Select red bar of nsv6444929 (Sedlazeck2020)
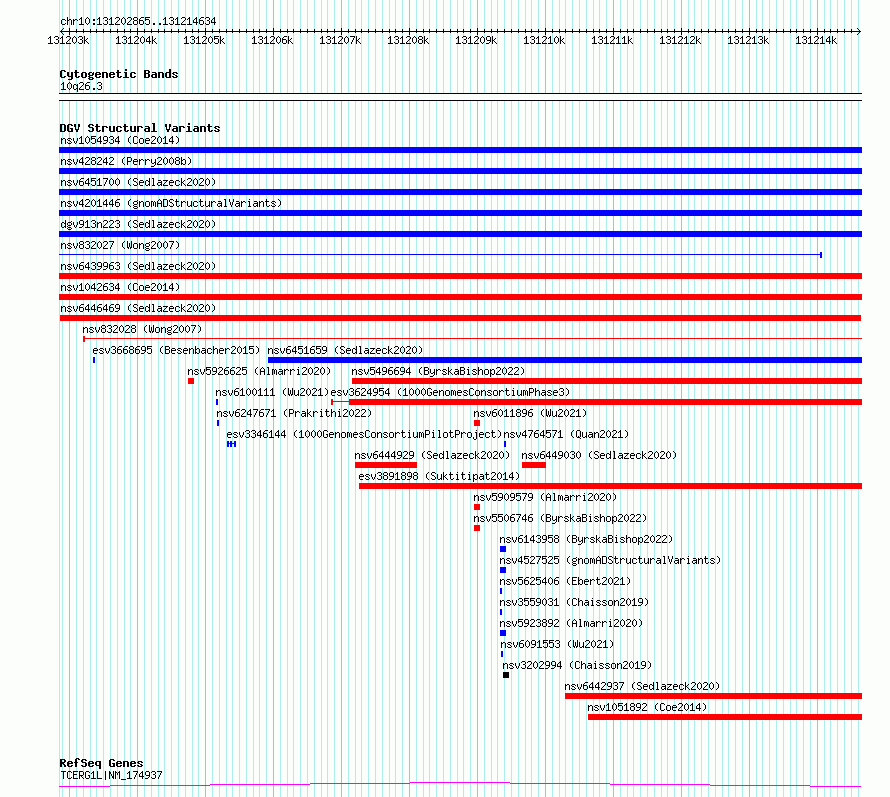The width and height of the screenshot is (890, 797). 386,465
